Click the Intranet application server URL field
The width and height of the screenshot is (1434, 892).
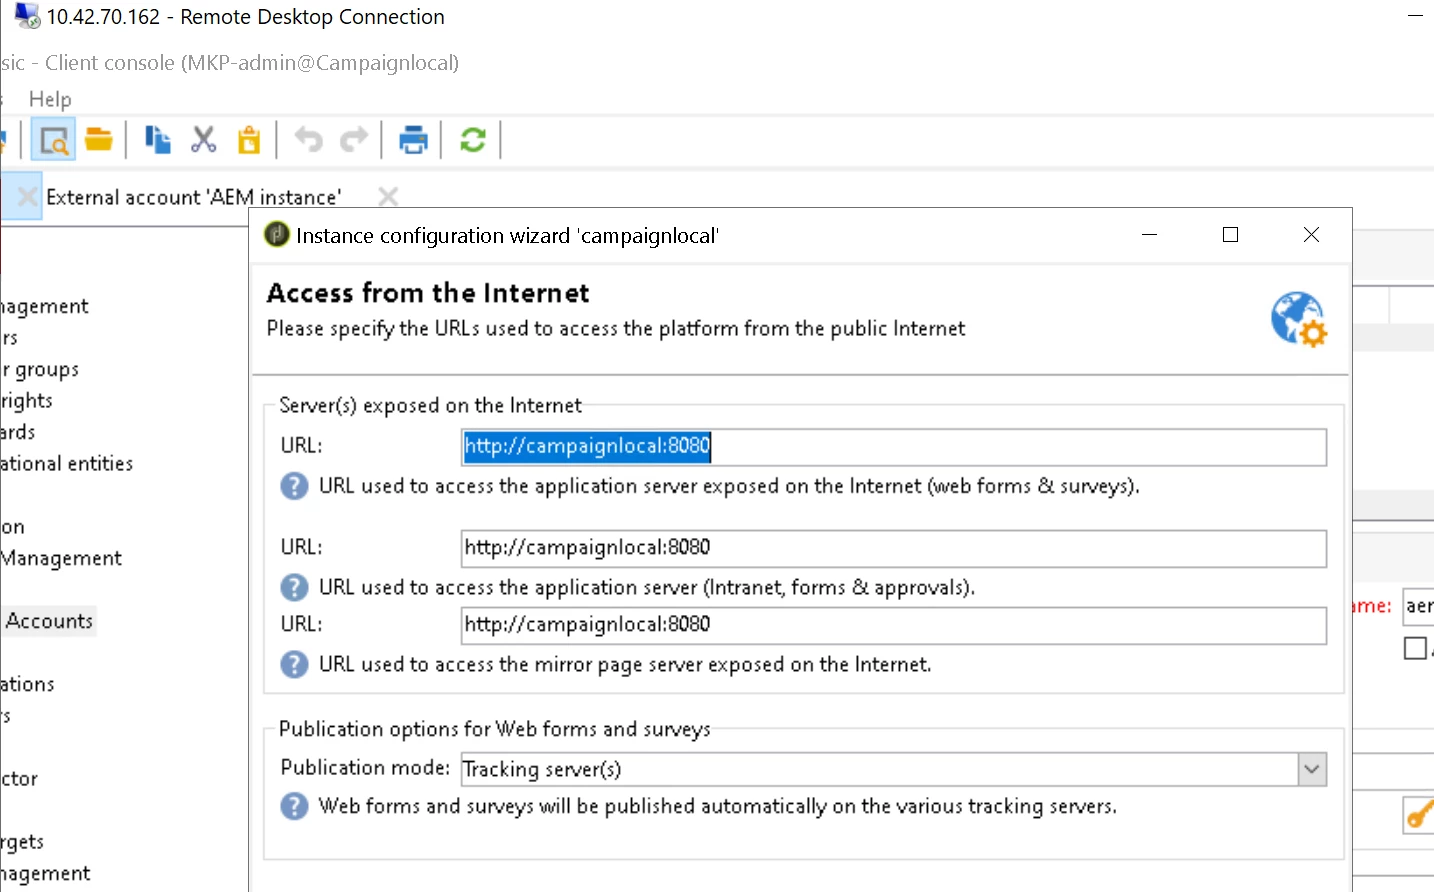point(894,548)
